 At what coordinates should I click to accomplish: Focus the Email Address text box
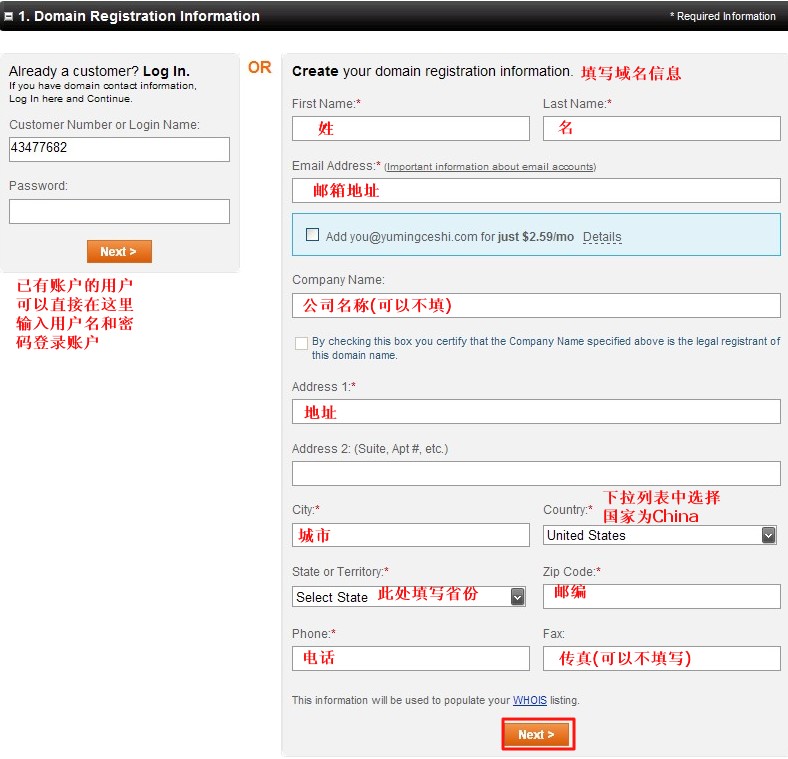(x=536, y=190)
